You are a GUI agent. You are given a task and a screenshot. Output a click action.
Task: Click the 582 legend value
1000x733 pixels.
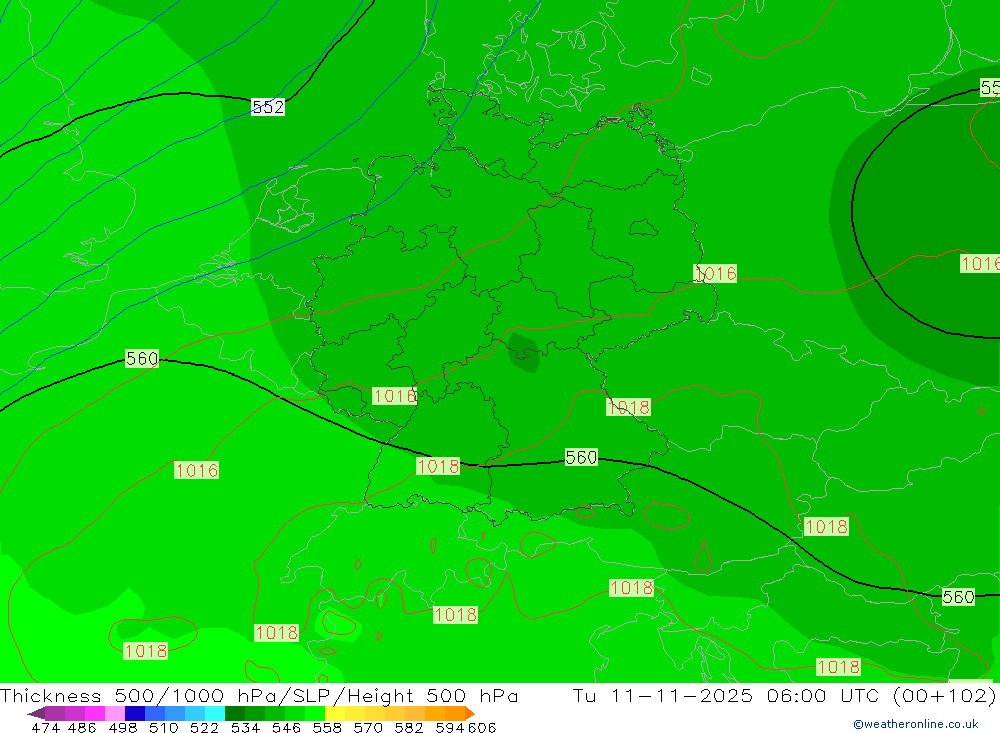[409, 727]
